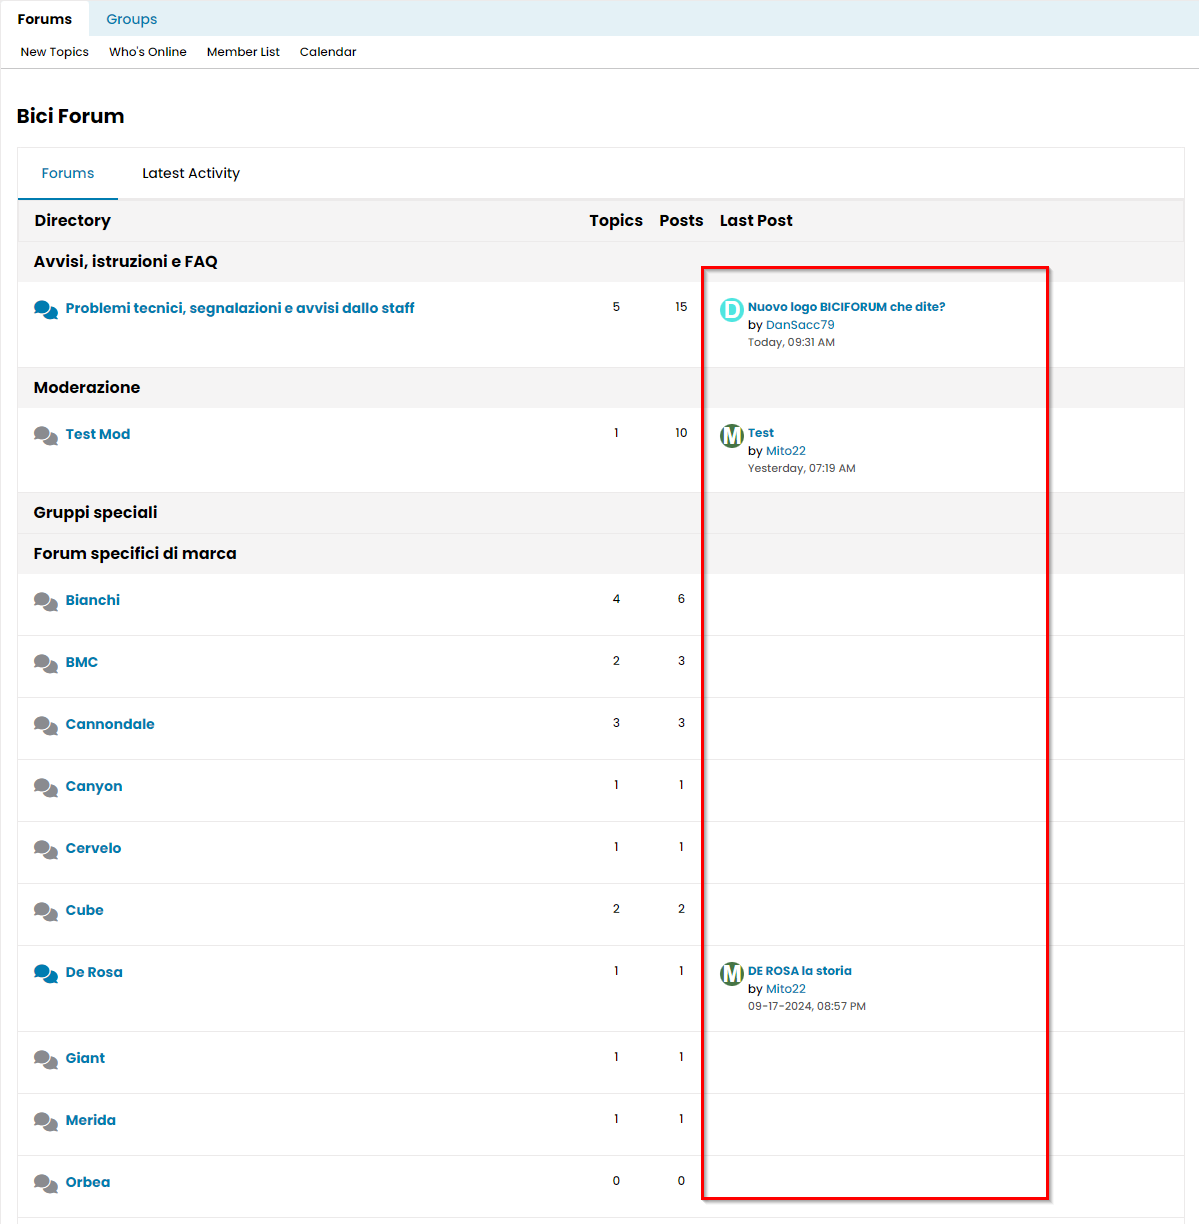
Task: Open the DanSacc79 user profile link
Action: 800,325
